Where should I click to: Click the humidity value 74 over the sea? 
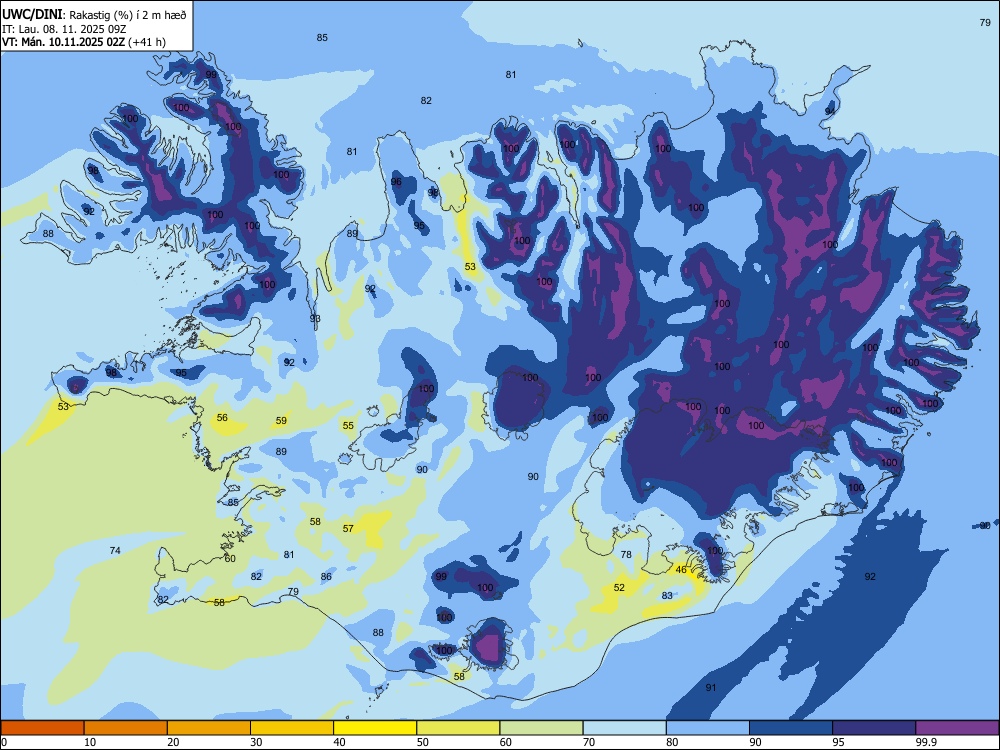(x=115, y=550)
